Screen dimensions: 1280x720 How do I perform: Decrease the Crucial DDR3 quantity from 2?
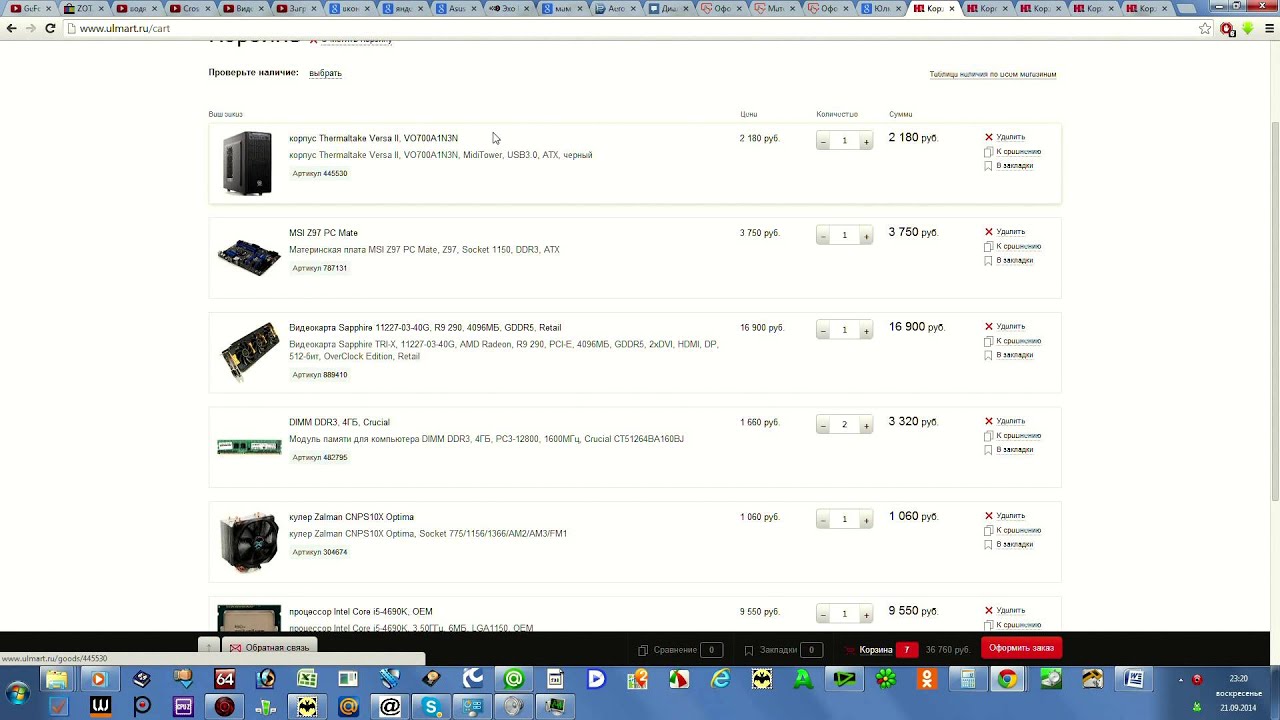tap(823, 425)
